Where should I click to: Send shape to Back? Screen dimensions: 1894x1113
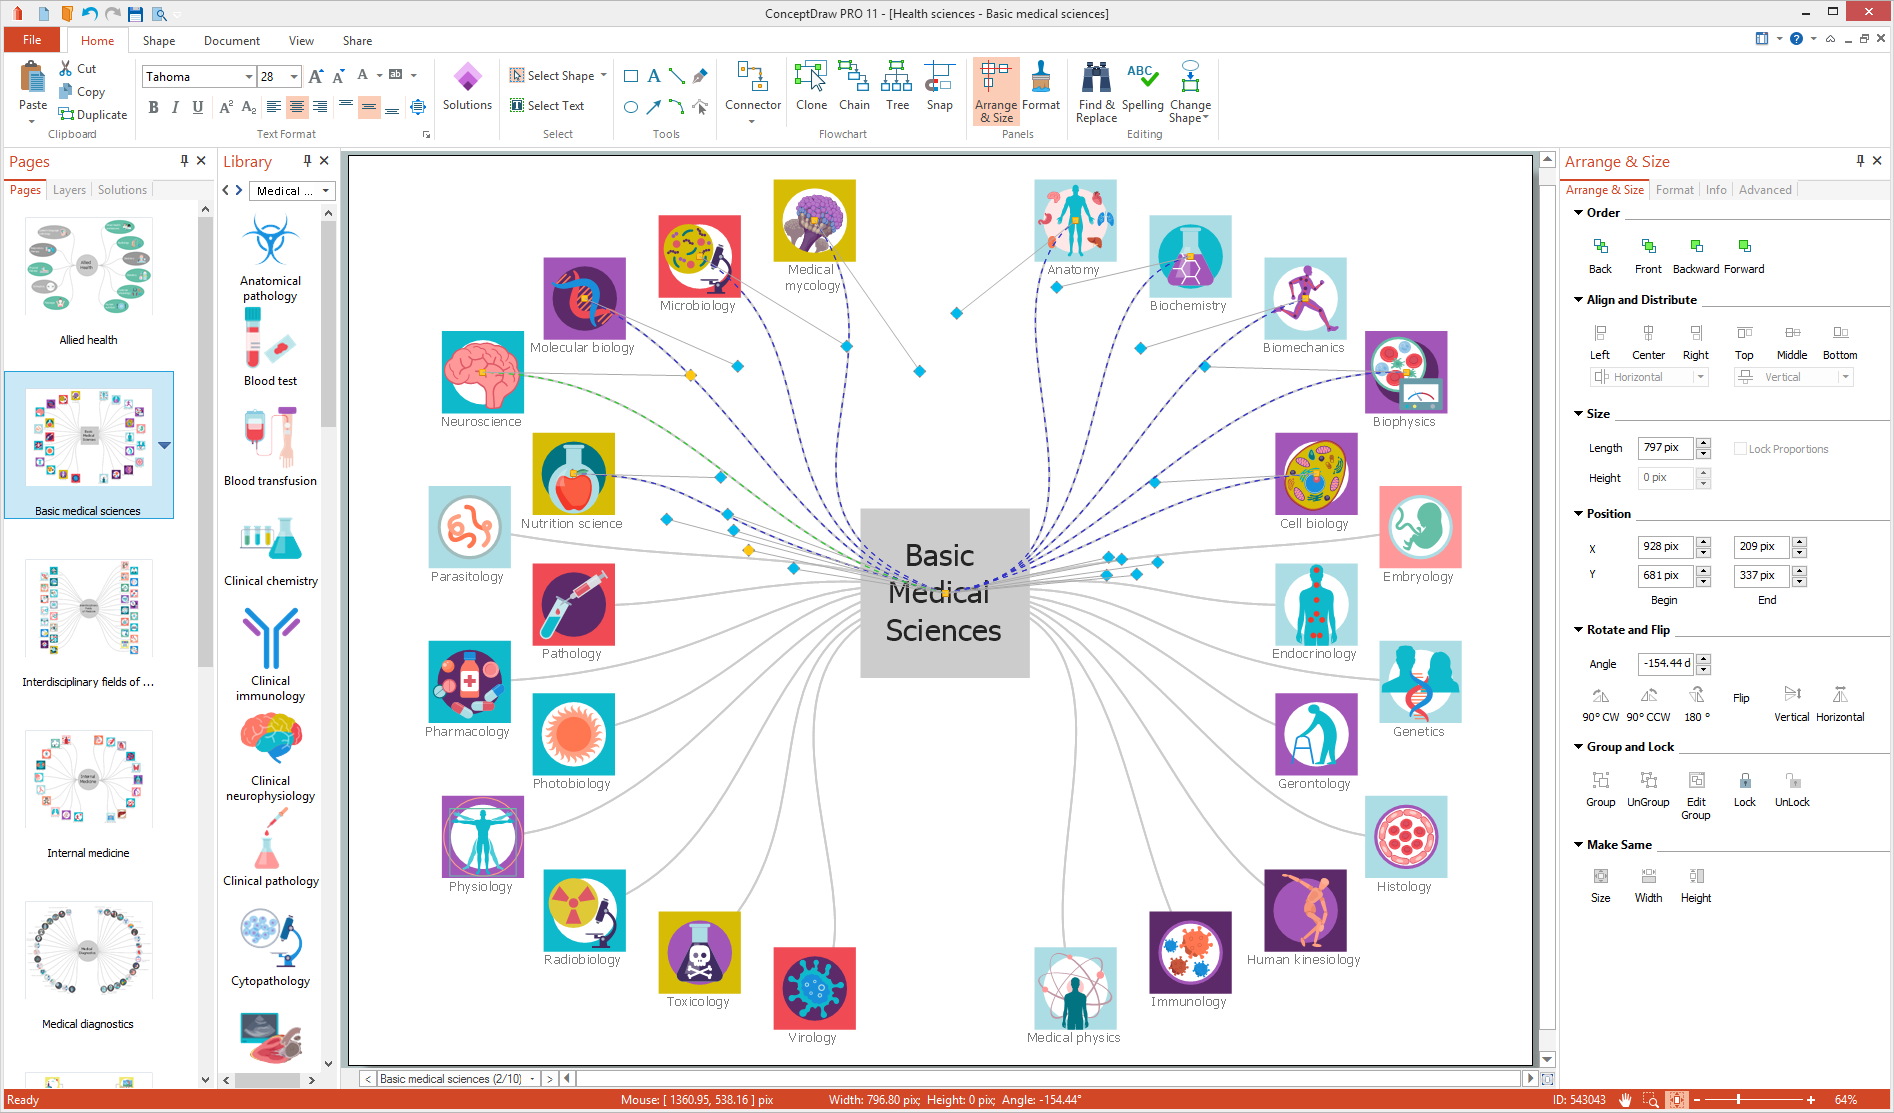pos(1600,256)
